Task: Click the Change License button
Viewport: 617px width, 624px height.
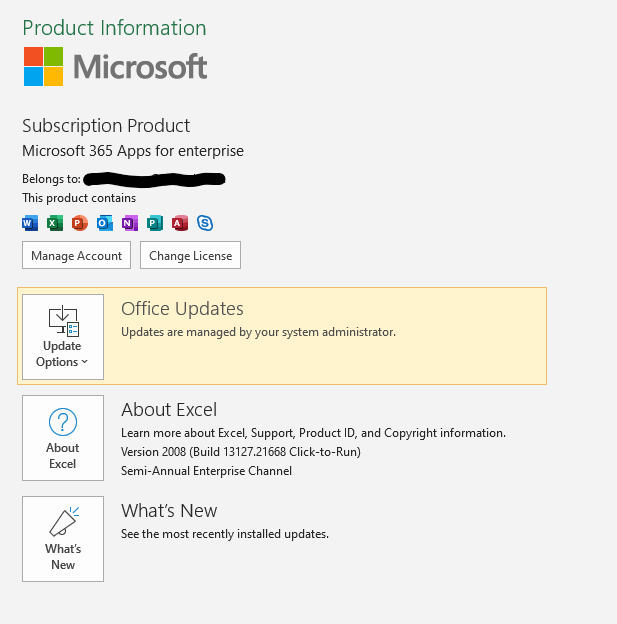Action: pos(190,255)
